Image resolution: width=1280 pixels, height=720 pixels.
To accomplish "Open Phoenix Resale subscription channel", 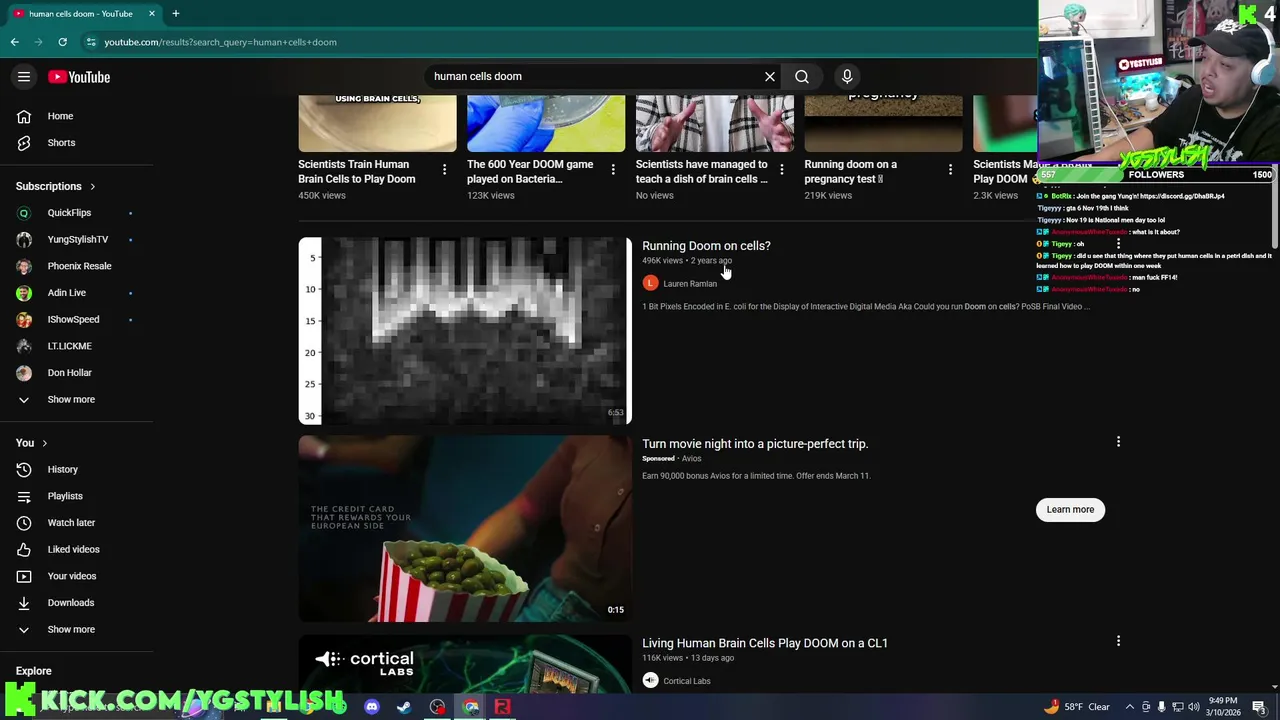I will (x=77, y=266).
